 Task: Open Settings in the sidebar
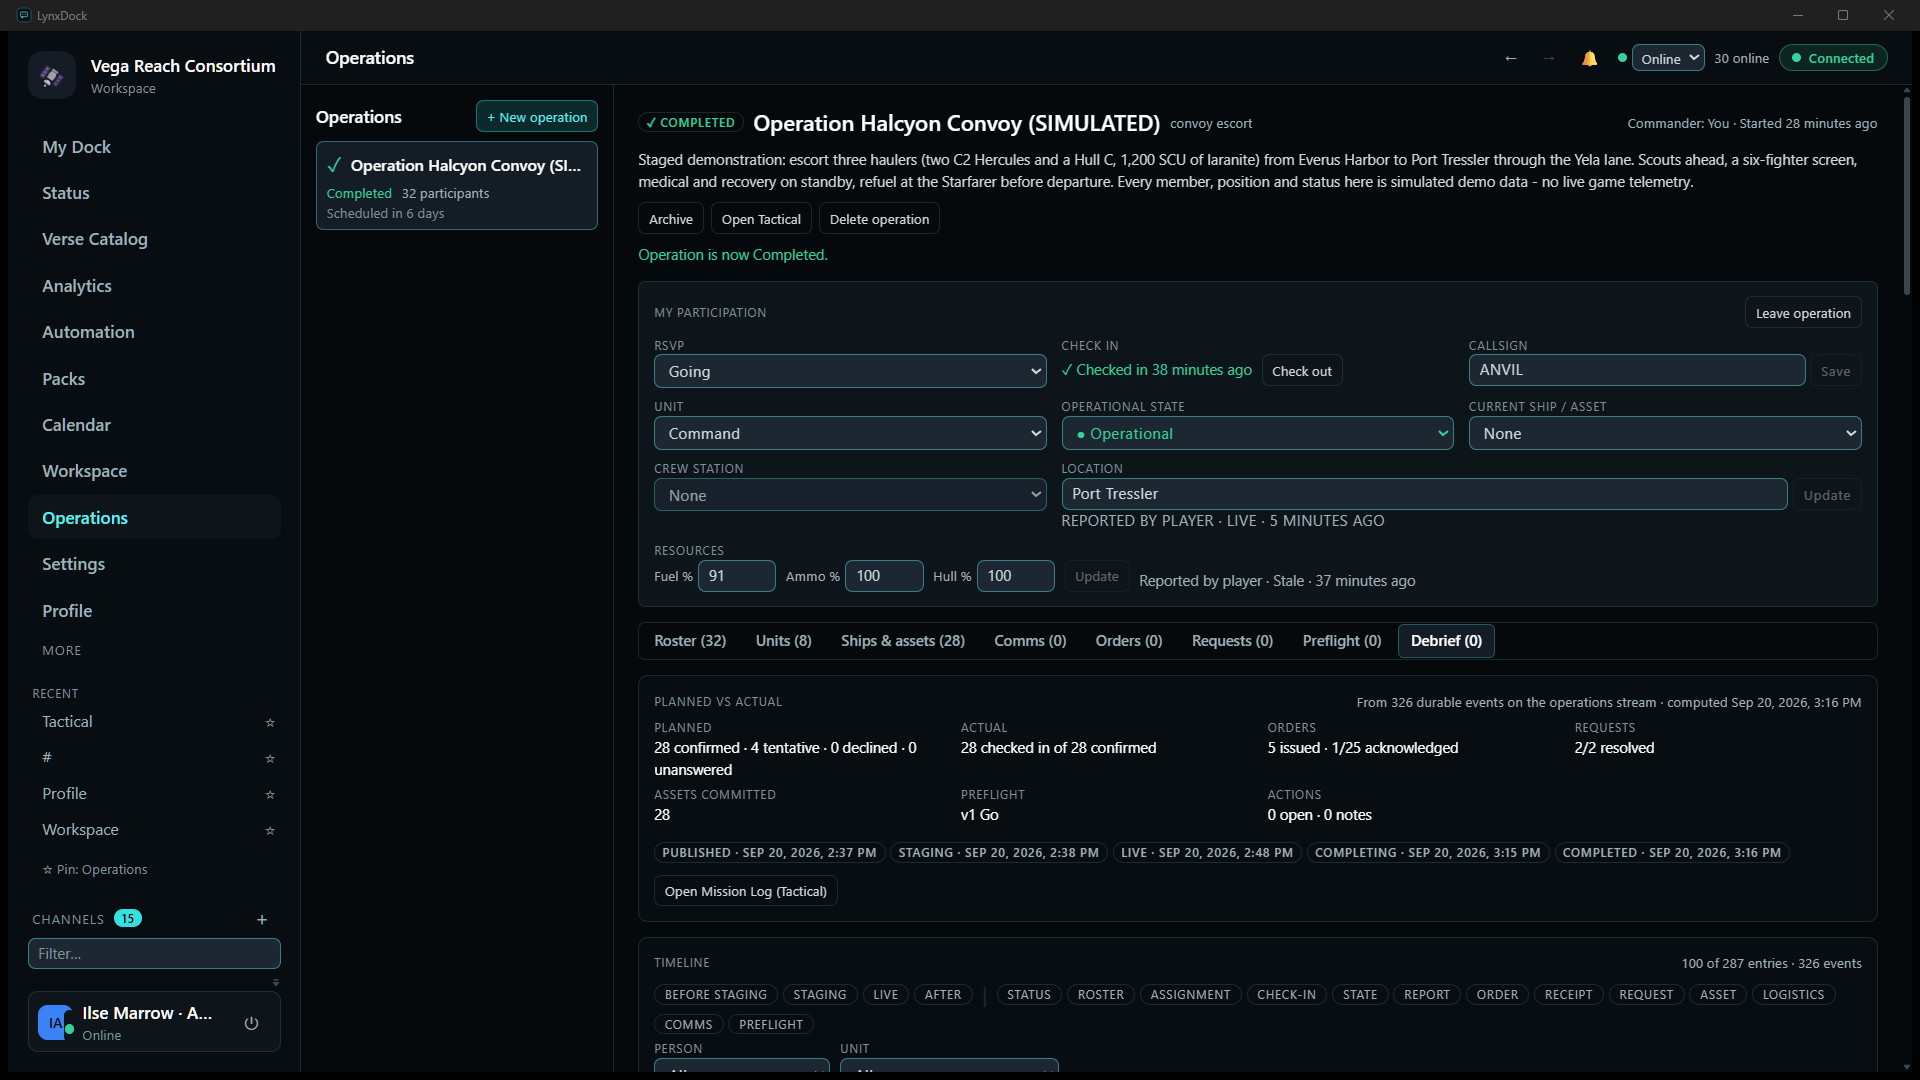coord(154,564)
